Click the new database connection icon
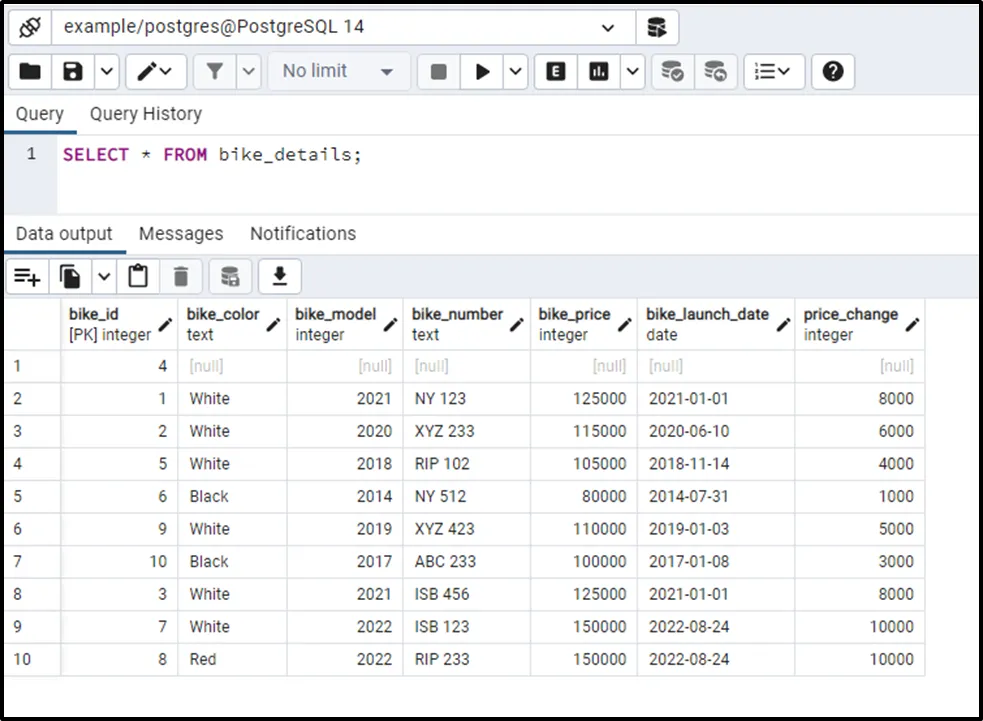This screenshot has height=721, width=983. [x=657, y=27]
